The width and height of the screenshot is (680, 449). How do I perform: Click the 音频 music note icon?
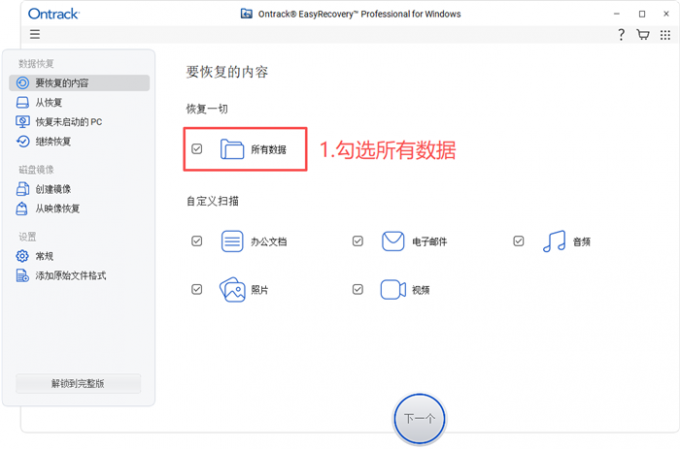click(553, 241)
